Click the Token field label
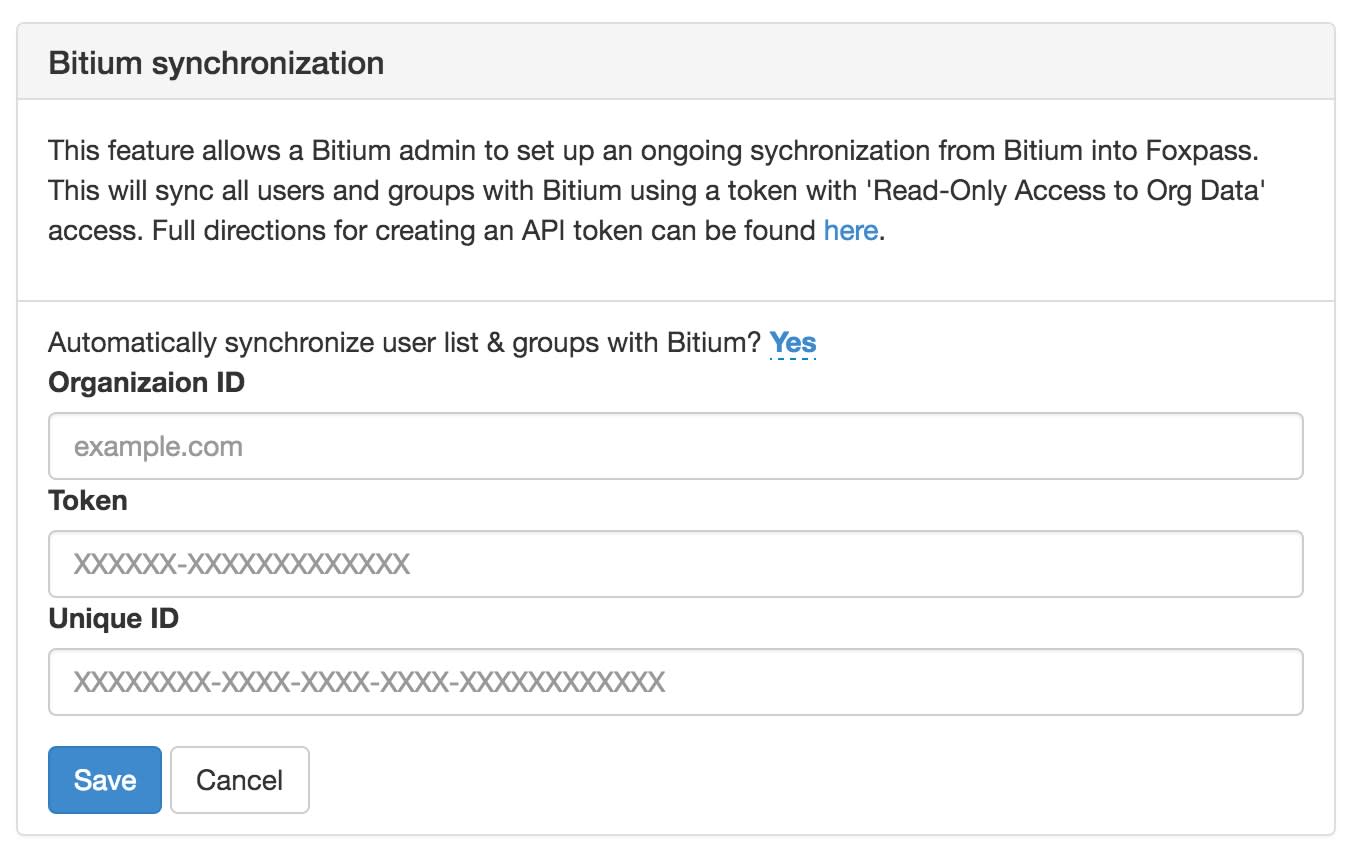 coord(88,500)
